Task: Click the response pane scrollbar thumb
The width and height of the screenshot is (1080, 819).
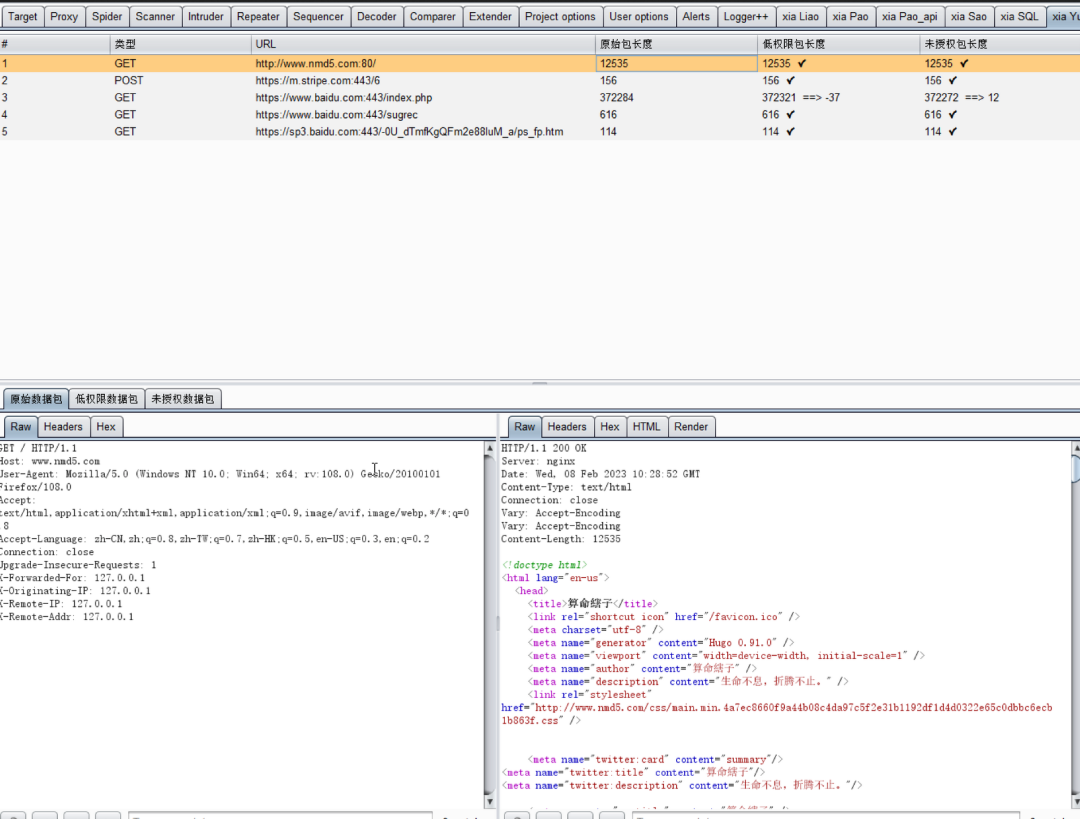Action: click(x=1076, y=468)
